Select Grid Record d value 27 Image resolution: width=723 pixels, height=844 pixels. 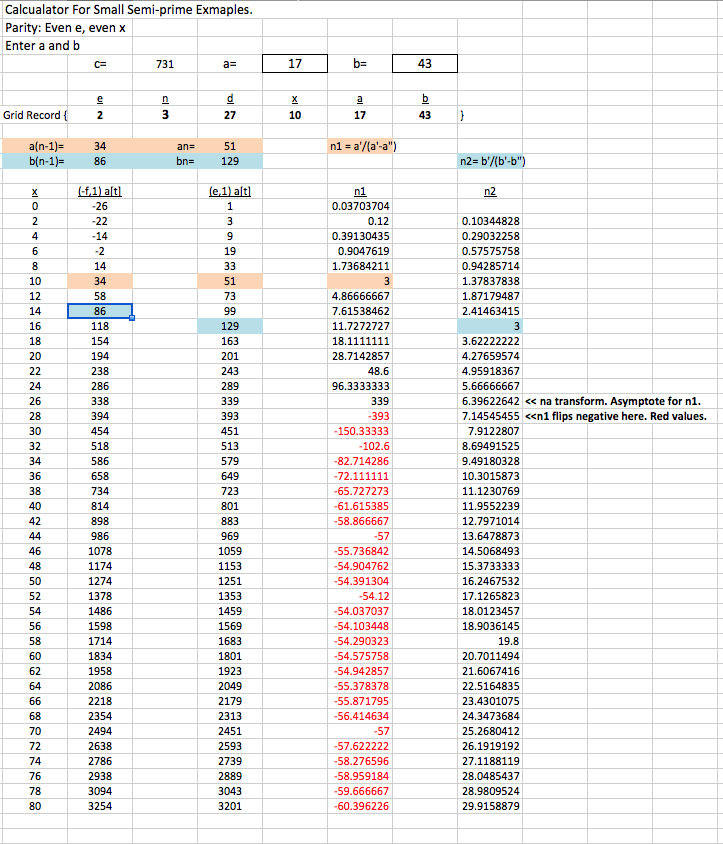tap(230, 115)
